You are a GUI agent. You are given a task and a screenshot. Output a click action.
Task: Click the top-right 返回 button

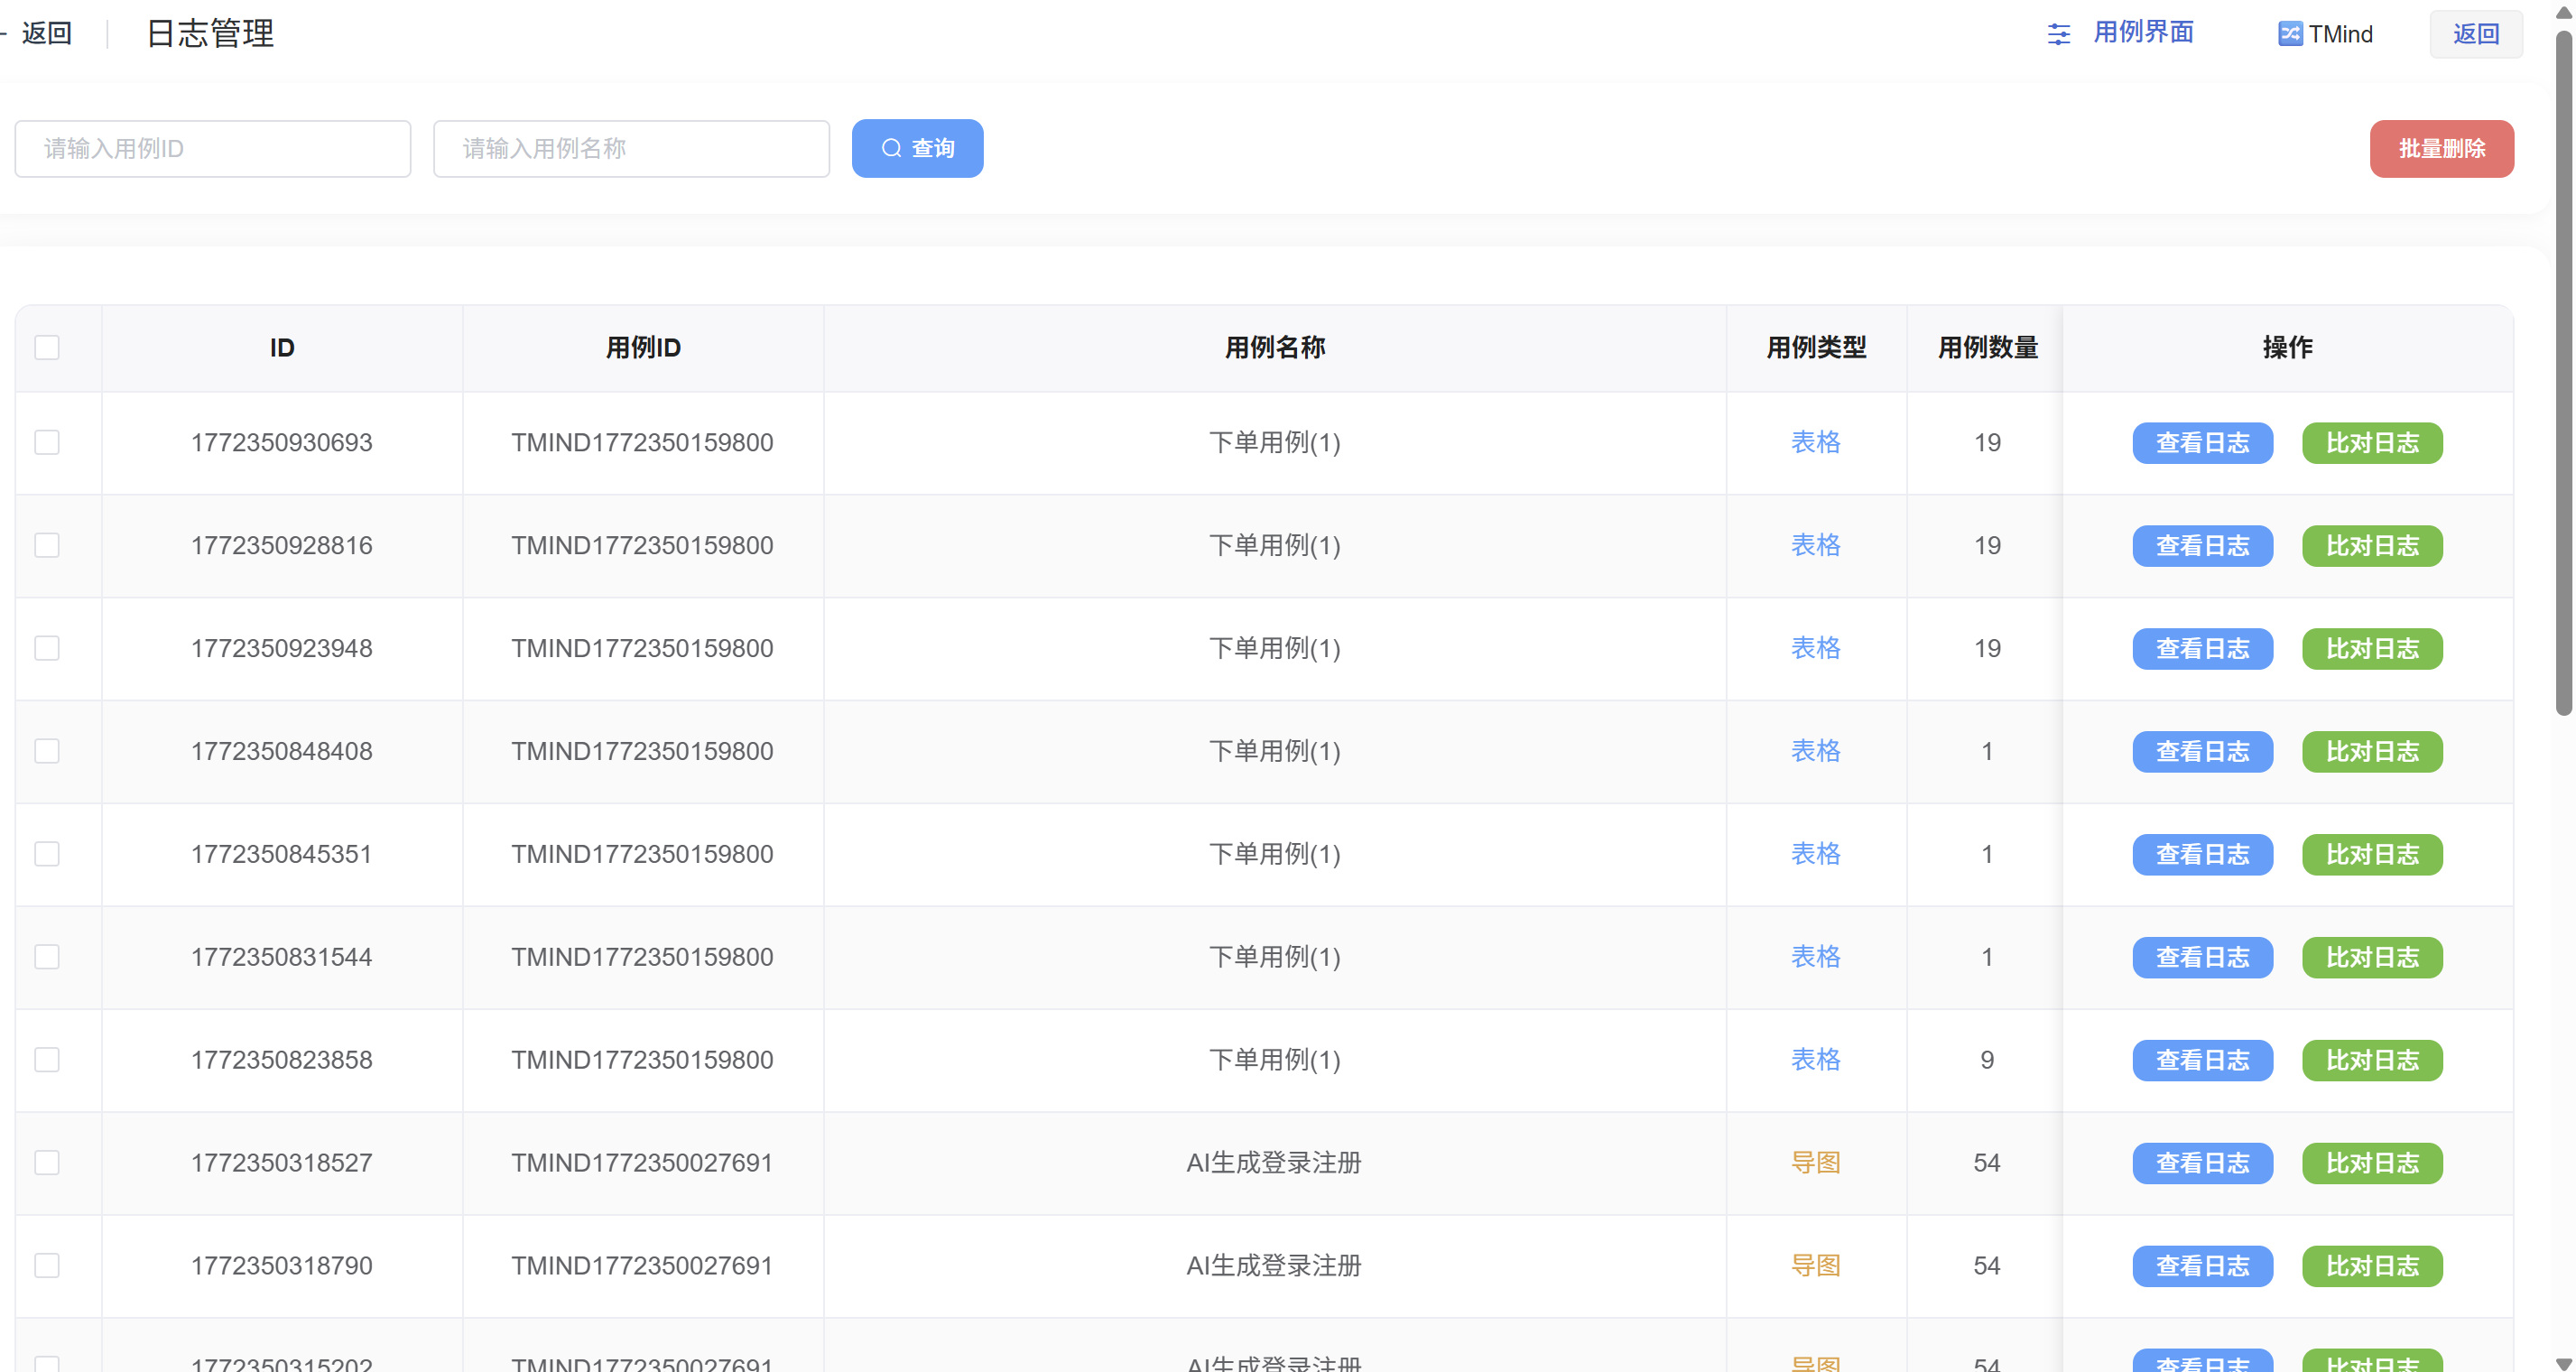[2475, 34]
